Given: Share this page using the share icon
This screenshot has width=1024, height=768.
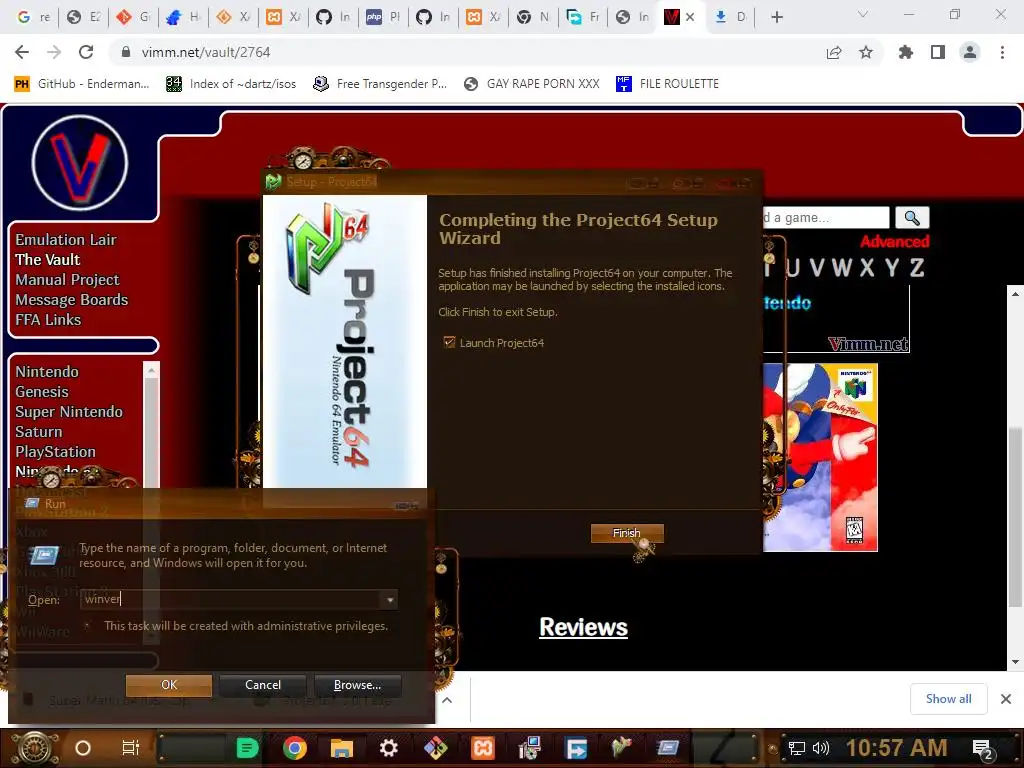Looking at the screenshot, I should pyautogui.click(x=834, y=52).
